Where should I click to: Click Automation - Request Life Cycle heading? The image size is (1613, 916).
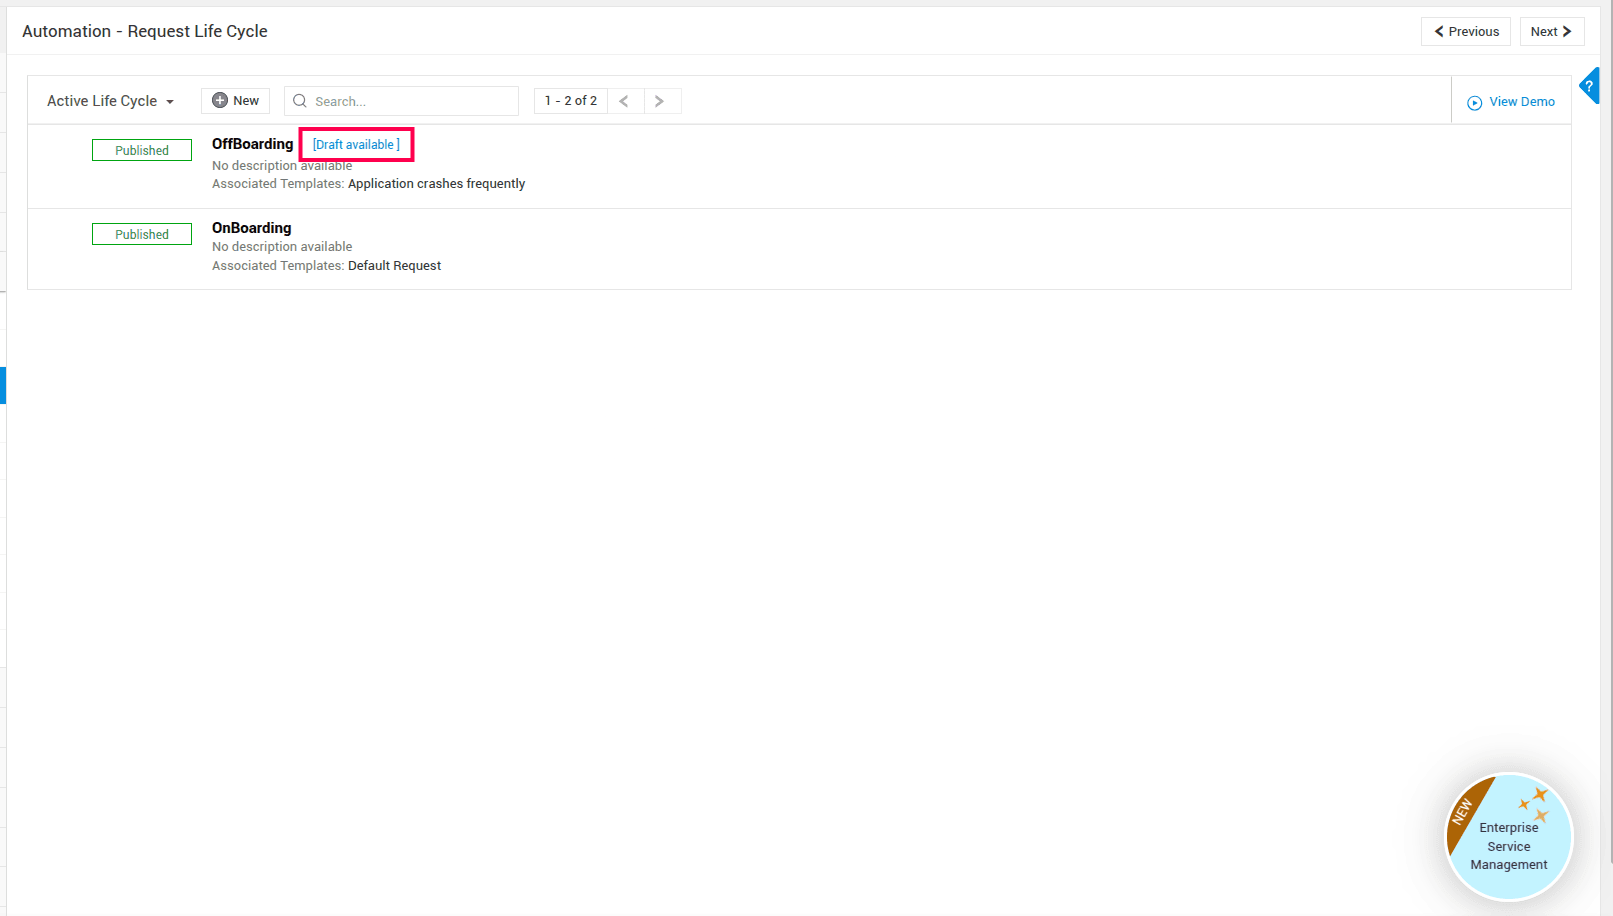pos(145,31)
